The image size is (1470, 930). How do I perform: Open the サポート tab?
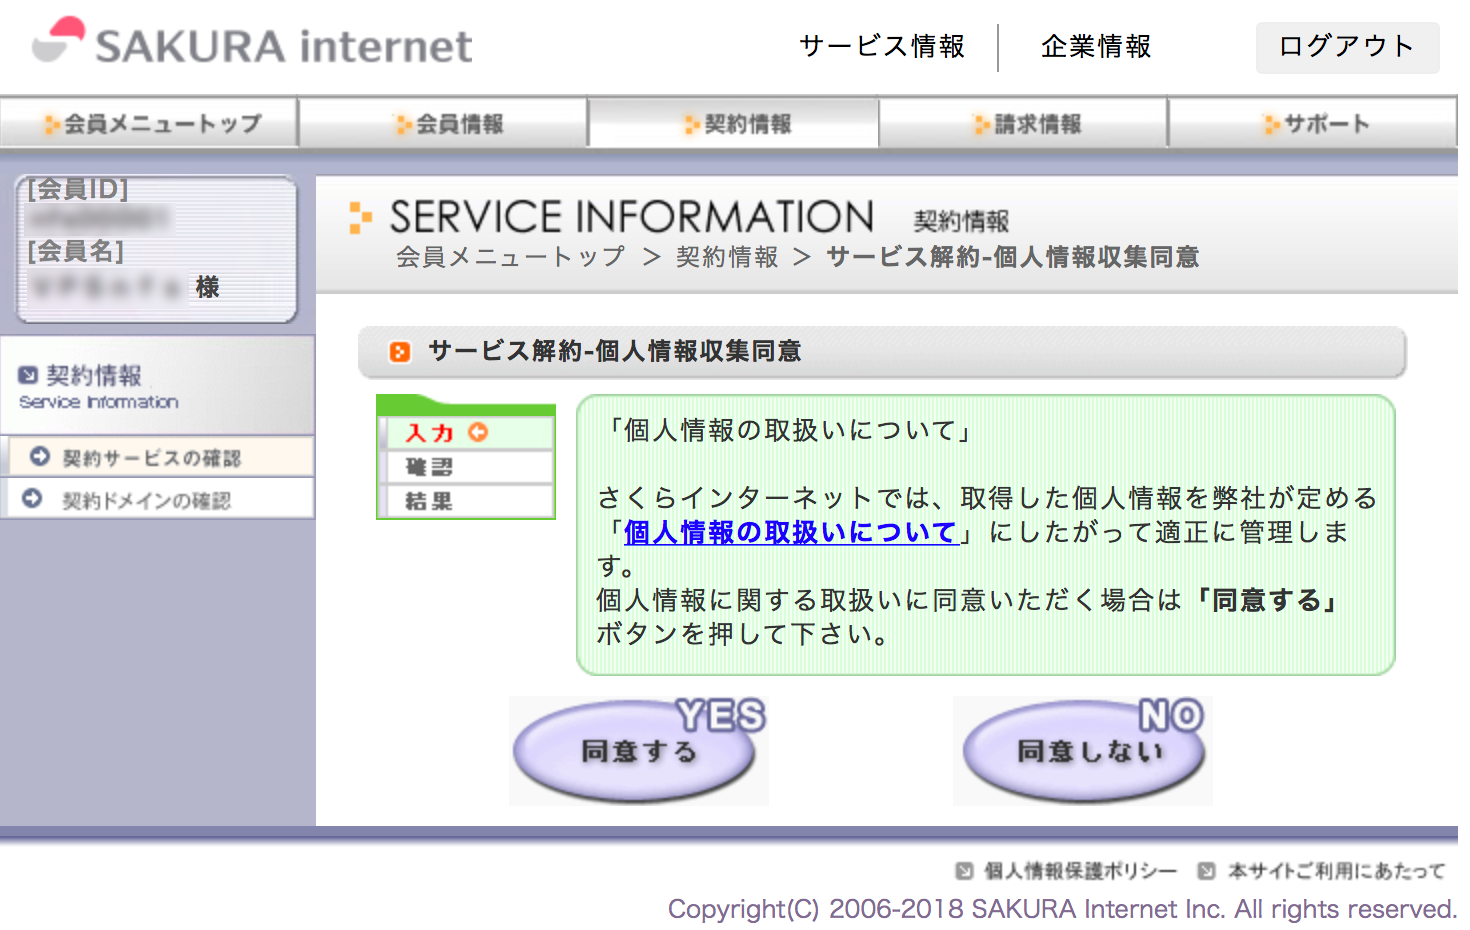1314,124
